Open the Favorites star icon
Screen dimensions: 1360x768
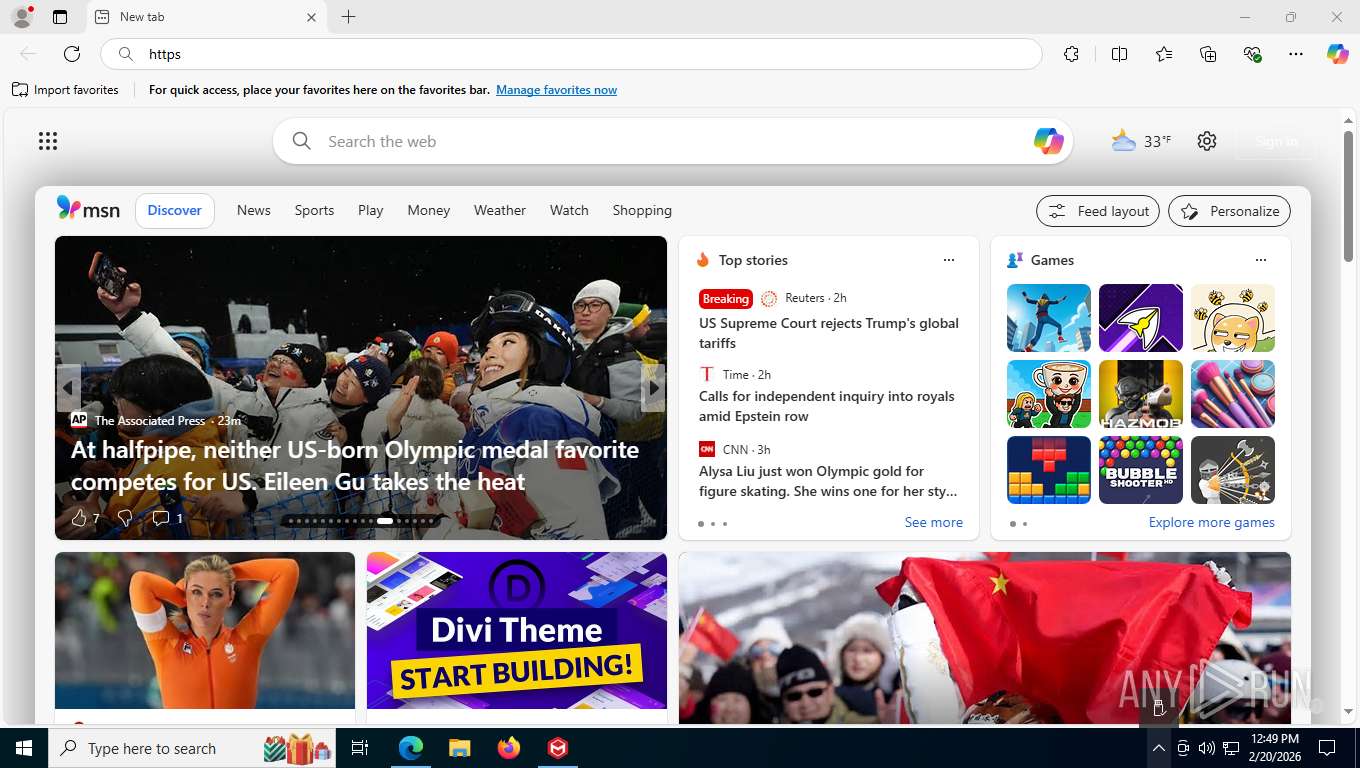pyautogui.click(x=1164, y=54)
